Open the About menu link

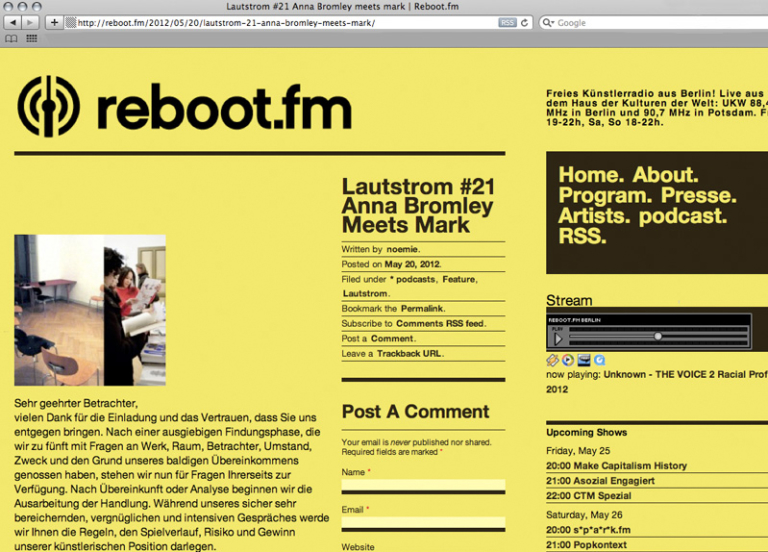pyautogui.click(x=665, y=175)
